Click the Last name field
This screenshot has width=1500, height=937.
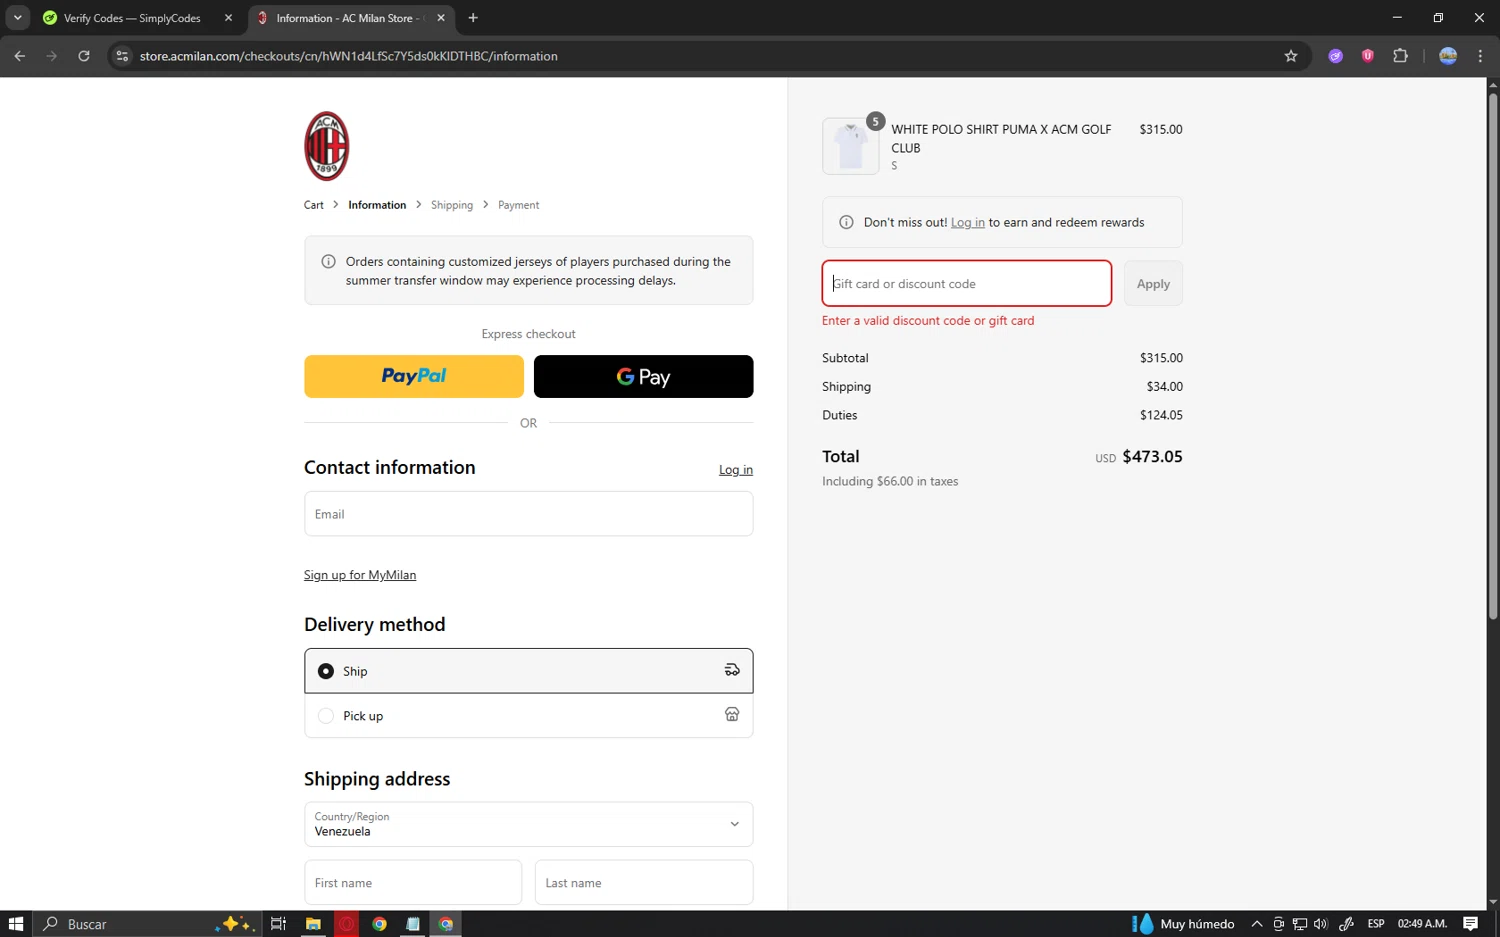point(644,882)
